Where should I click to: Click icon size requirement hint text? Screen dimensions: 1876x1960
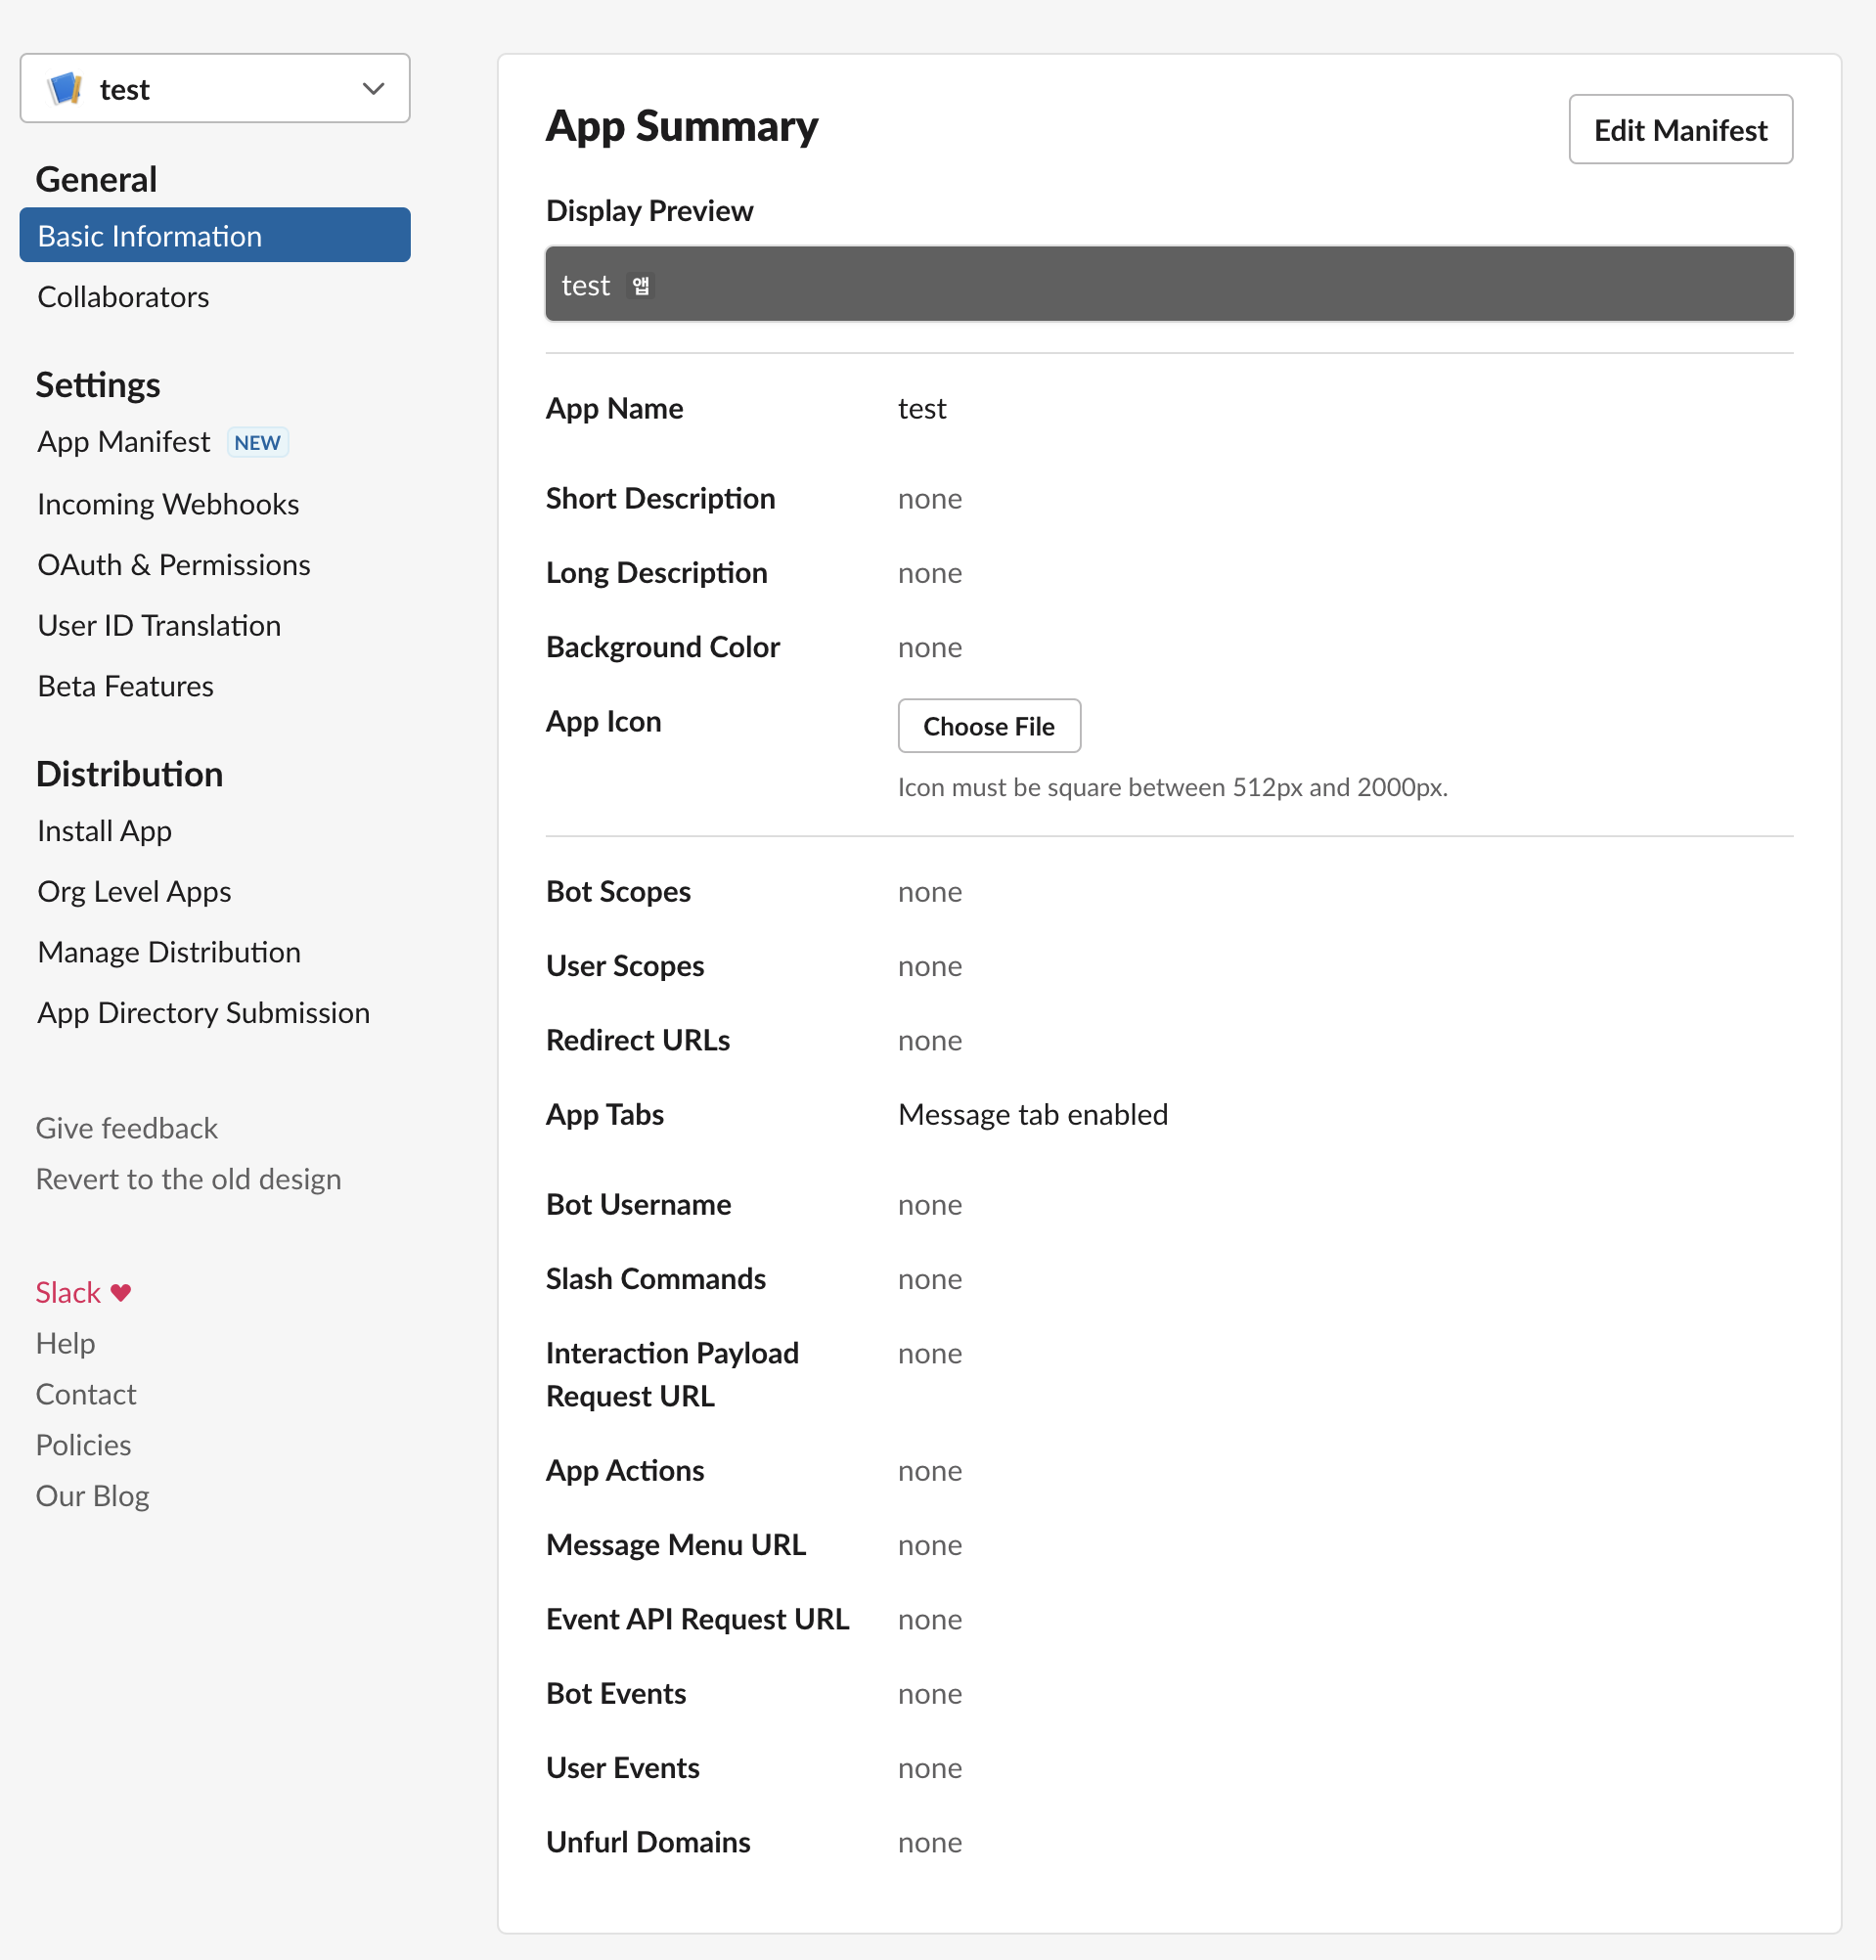[1172, 788]
